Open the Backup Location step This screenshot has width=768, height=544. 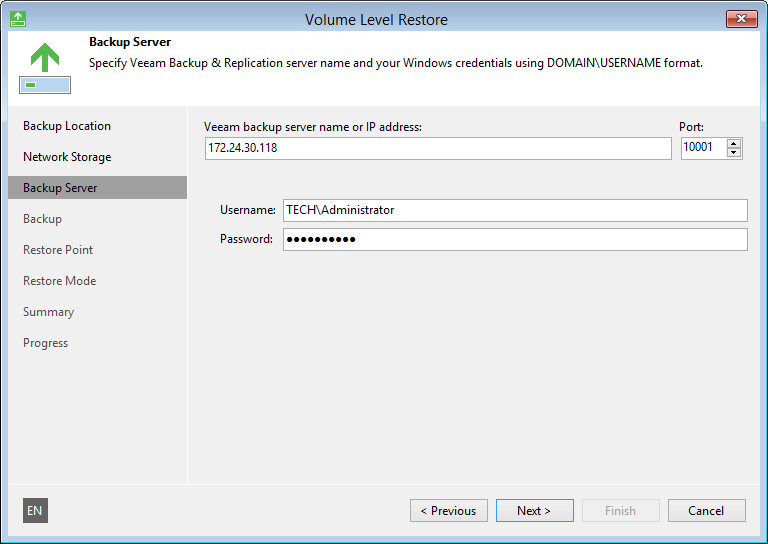67,126
